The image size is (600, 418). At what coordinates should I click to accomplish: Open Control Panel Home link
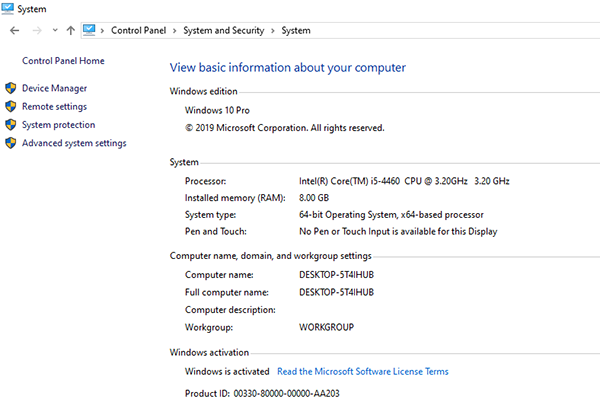[63, 61]
